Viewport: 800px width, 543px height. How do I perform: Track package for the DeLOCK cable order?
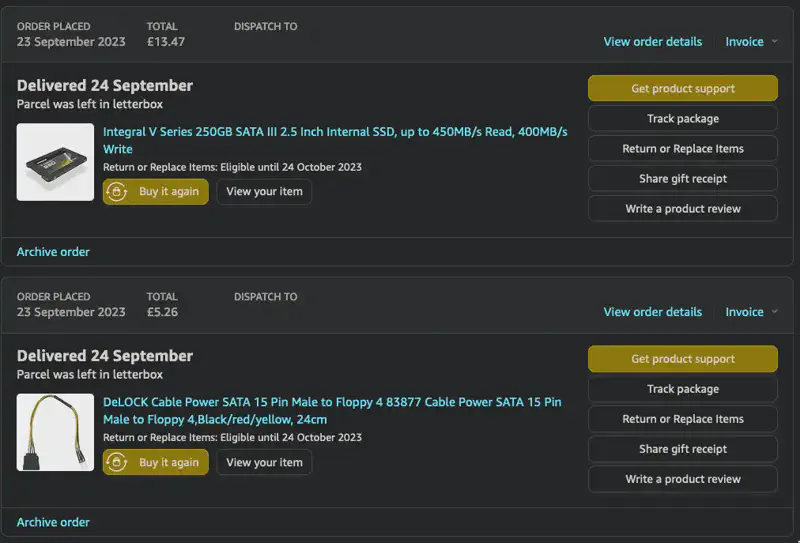point(682,389)
